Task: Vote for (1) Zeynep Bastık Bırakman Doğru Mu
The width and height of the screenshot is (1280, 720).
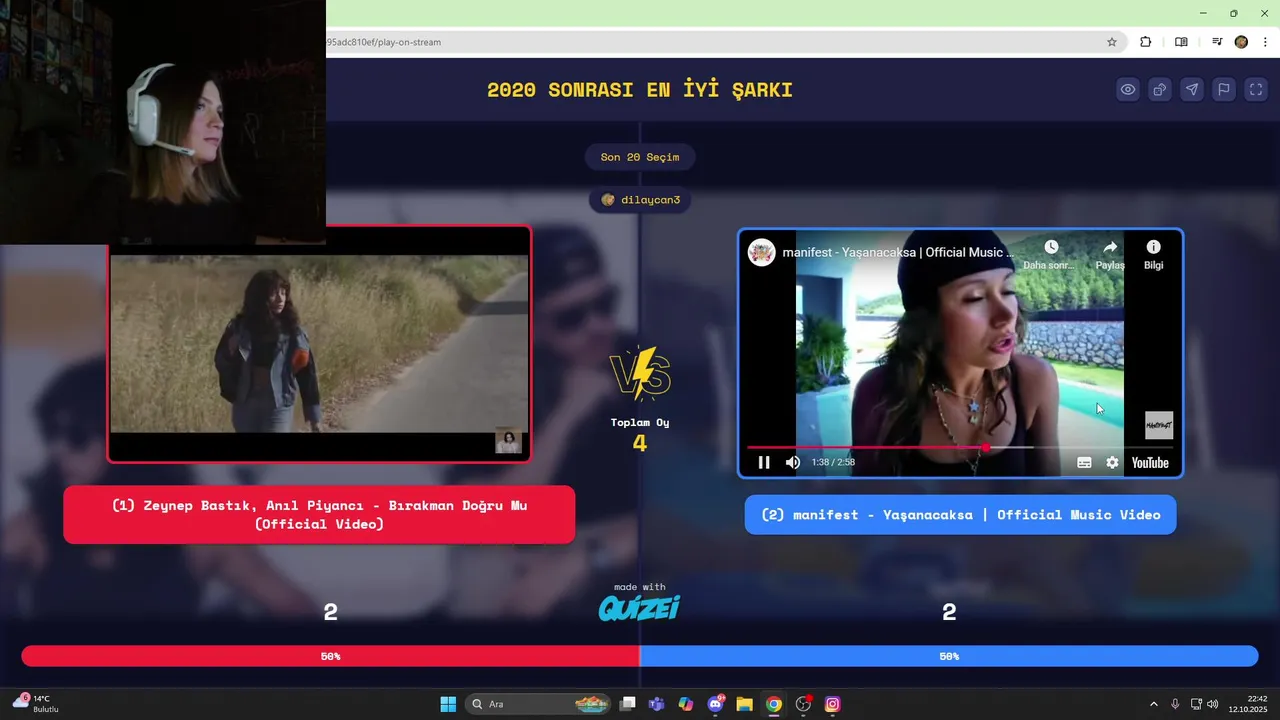Action: 319,515
